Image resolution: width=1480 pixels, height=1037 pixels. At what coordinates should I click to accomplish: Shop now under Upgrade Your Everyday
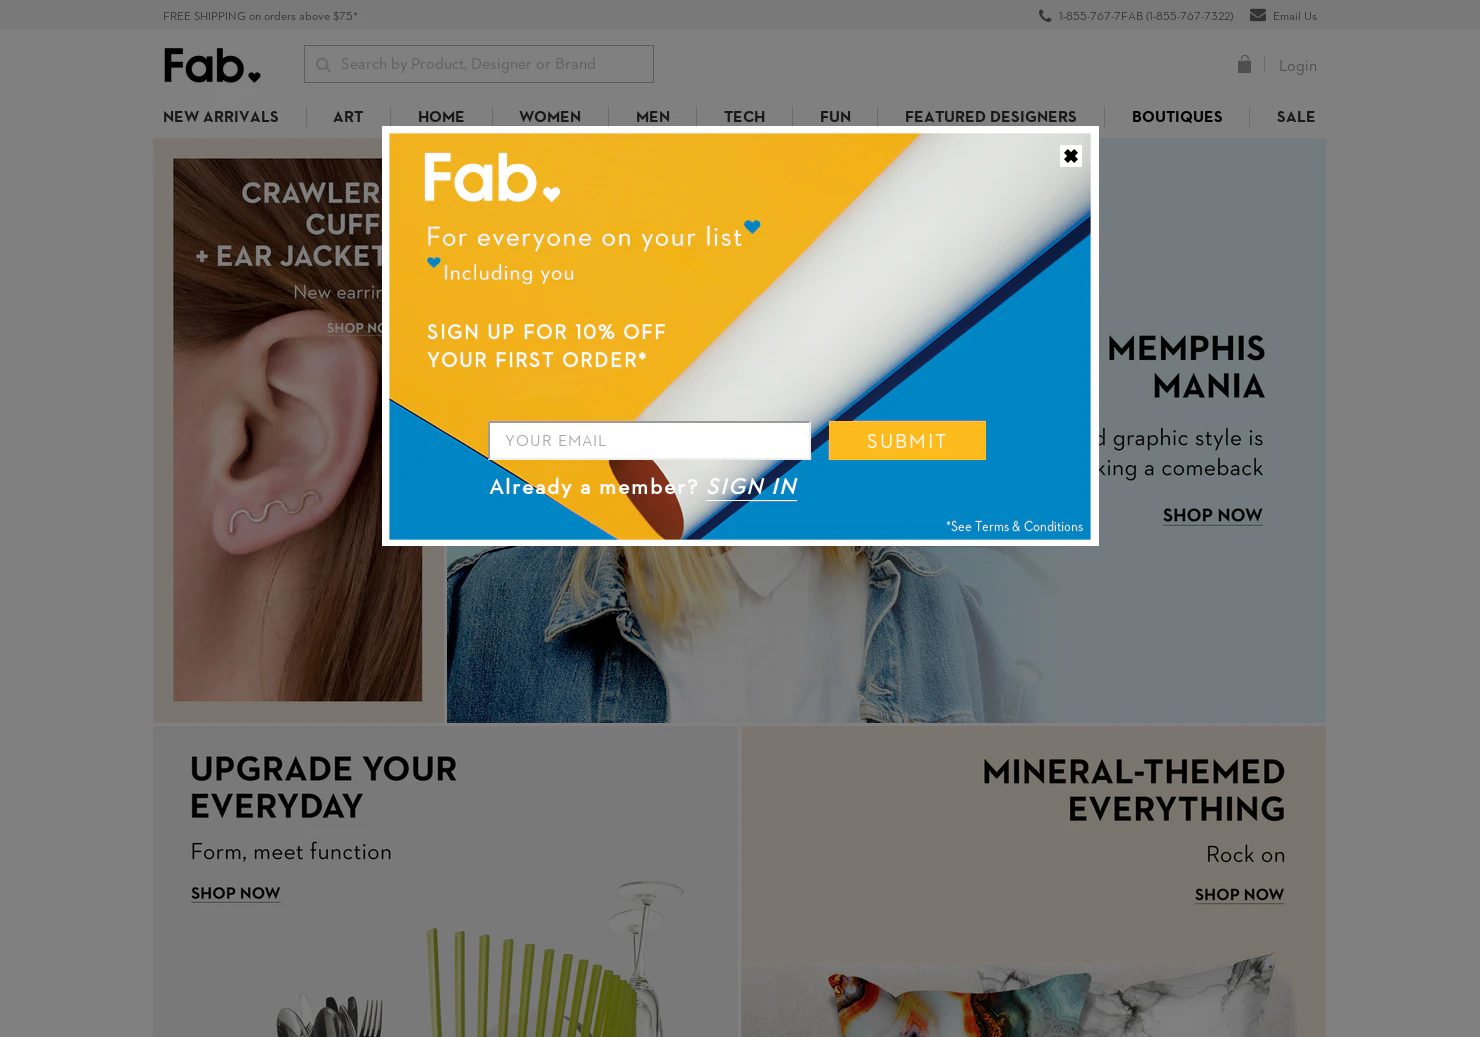(x=235, y=894)
